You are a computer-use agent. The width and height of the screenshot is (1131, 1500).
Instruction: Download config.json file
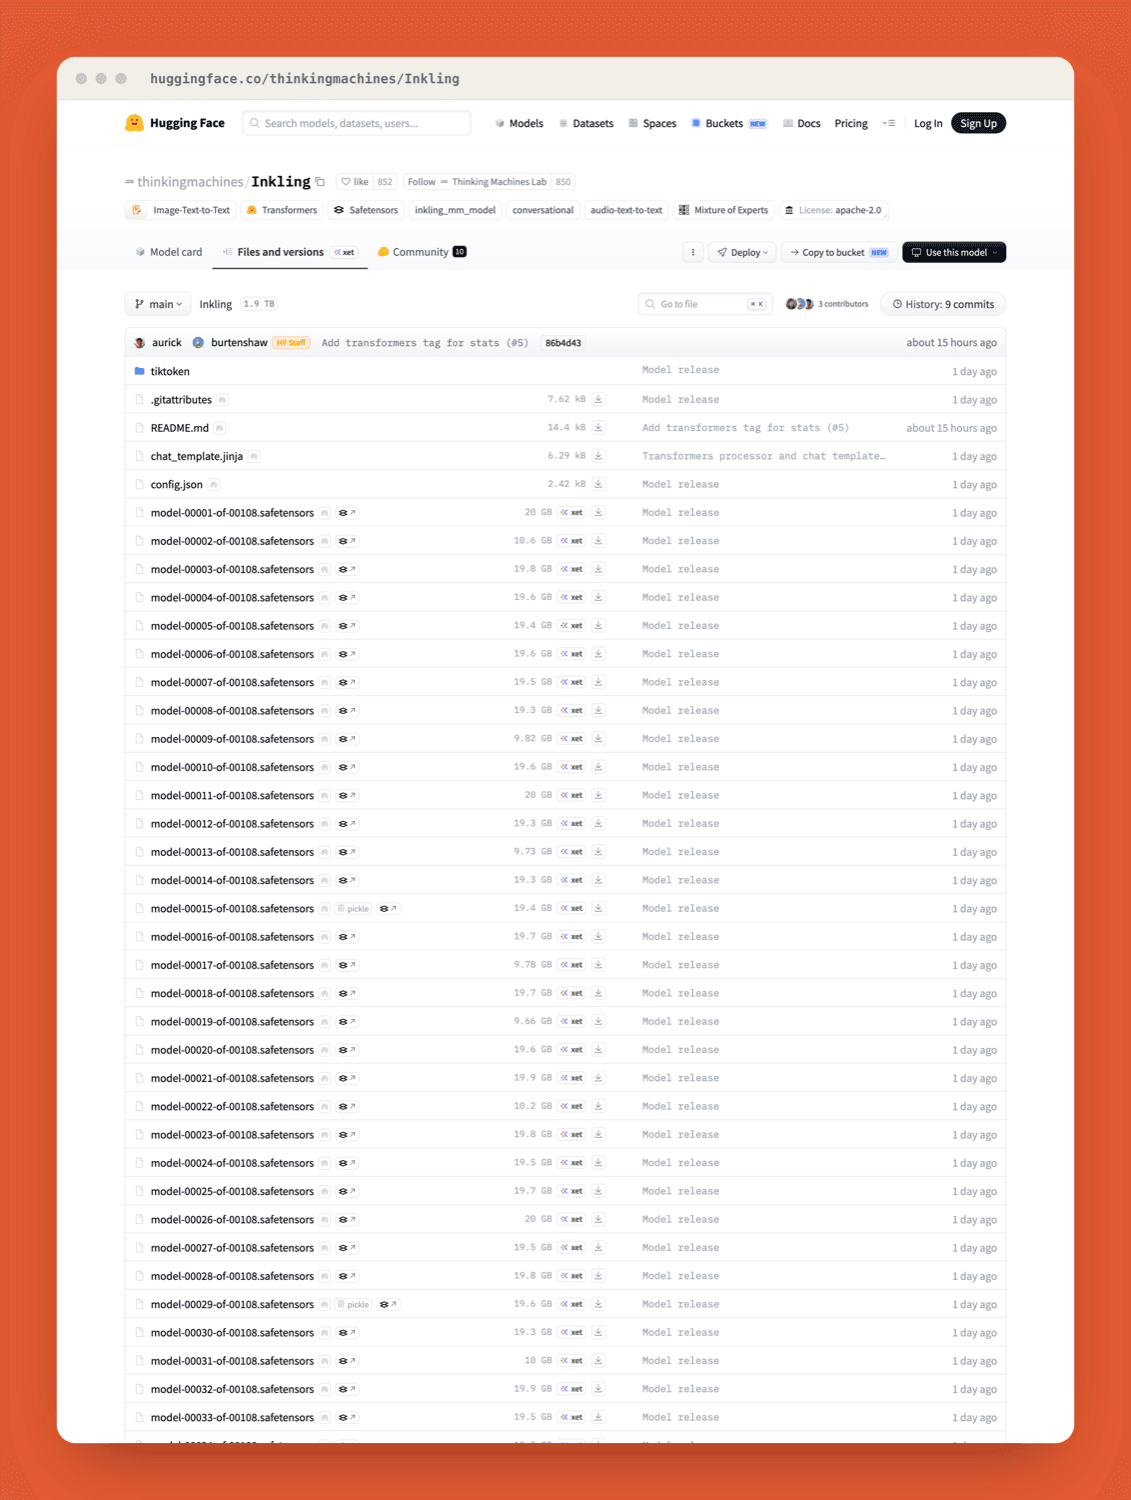click(598, 484)
